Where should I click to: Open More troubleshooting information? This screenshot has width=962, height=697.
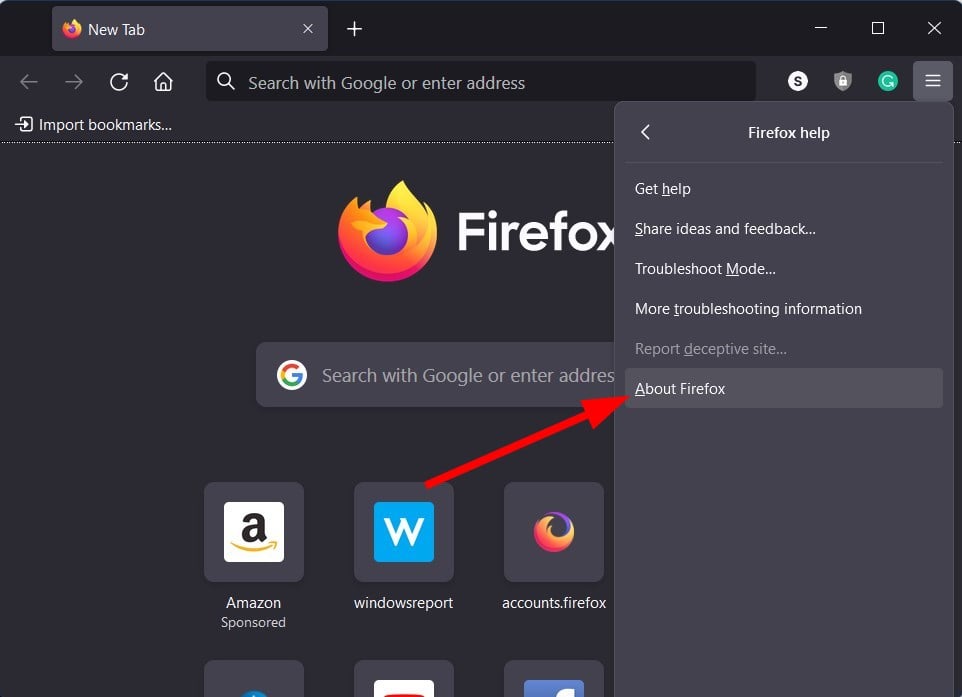coord(783,309)
